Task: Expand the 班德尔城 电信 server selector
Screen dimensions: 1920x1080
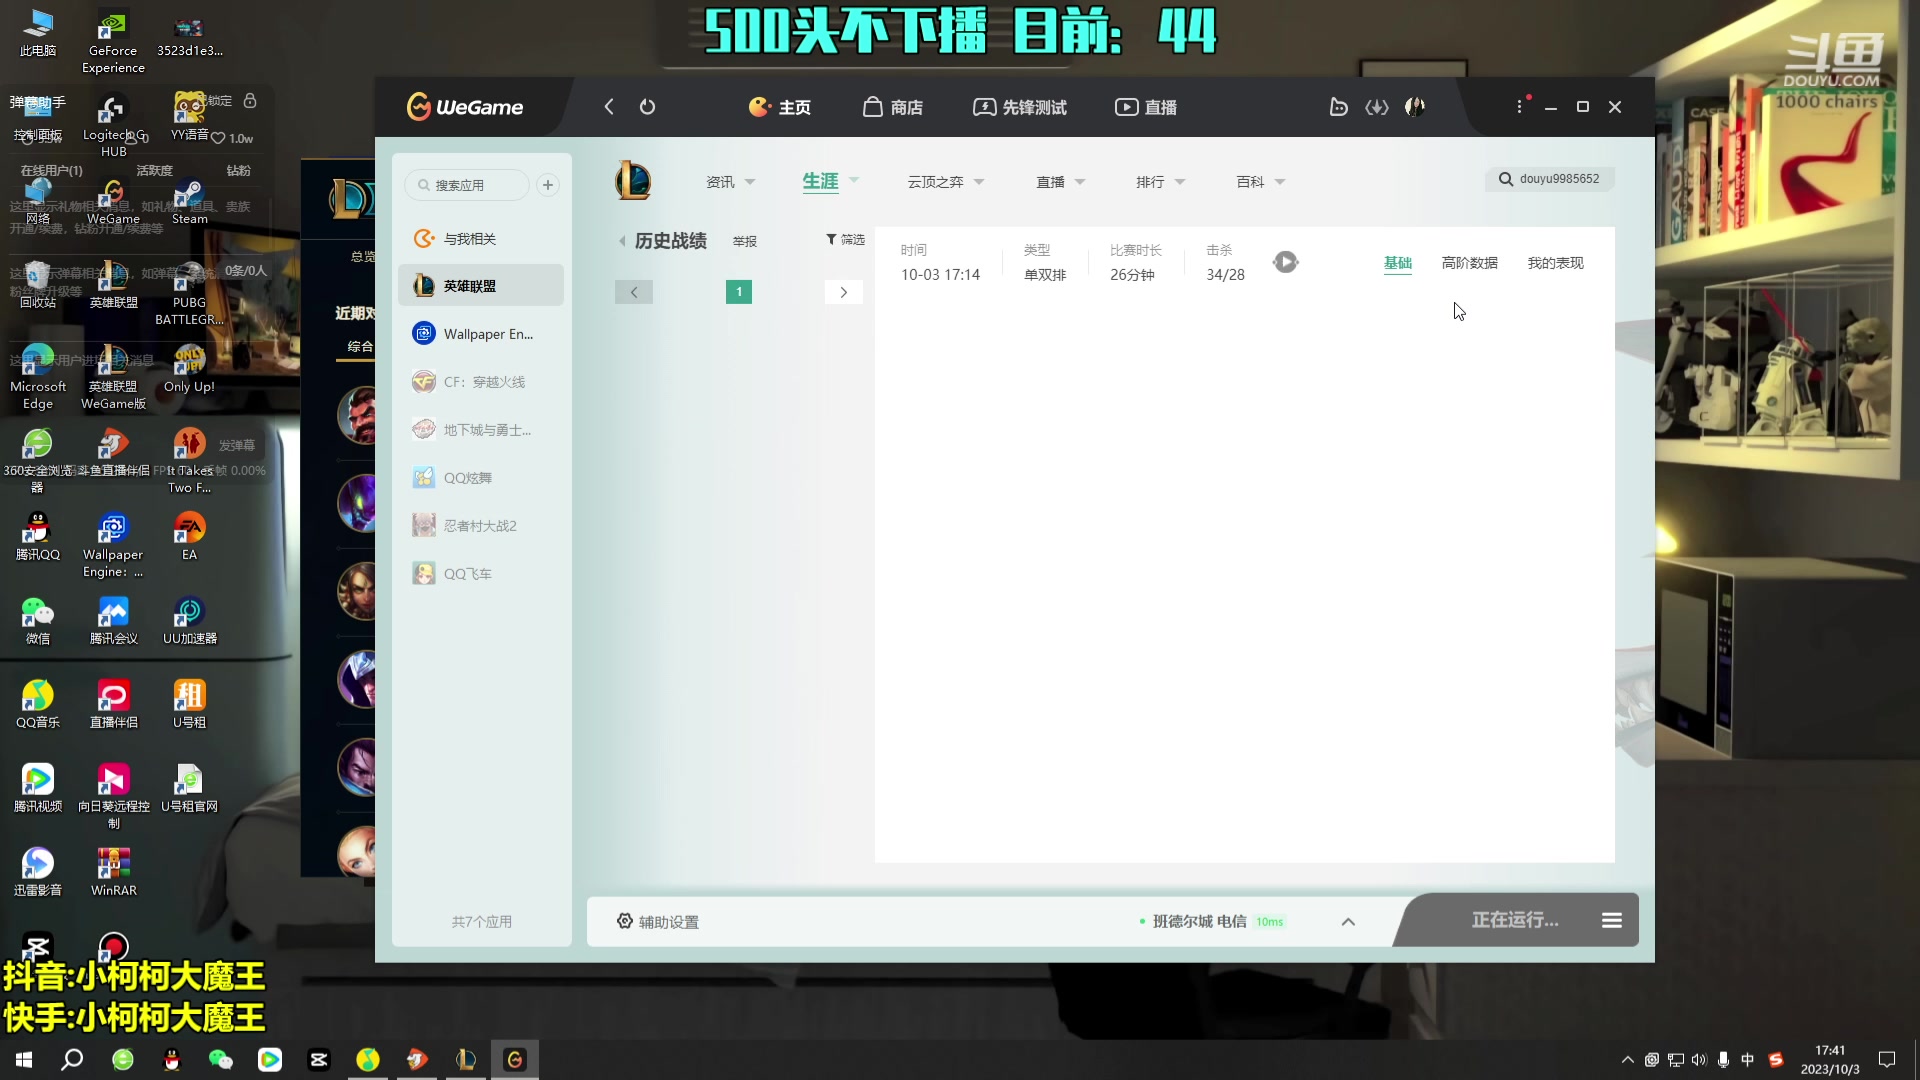Action: [x=1348, y=922]
